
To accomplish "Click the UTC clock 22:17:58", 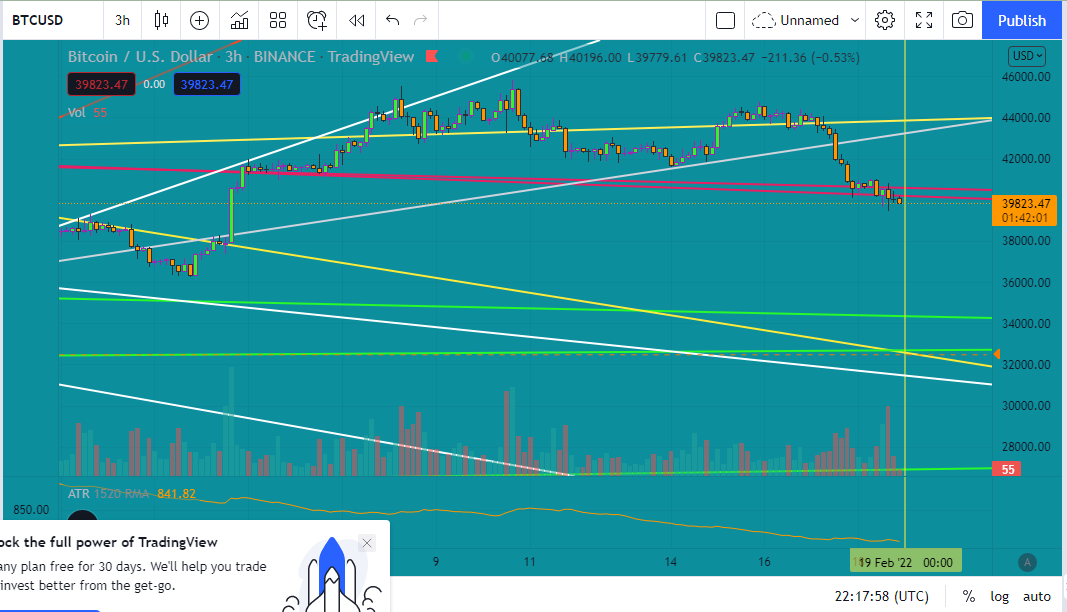I will (881, 596).
